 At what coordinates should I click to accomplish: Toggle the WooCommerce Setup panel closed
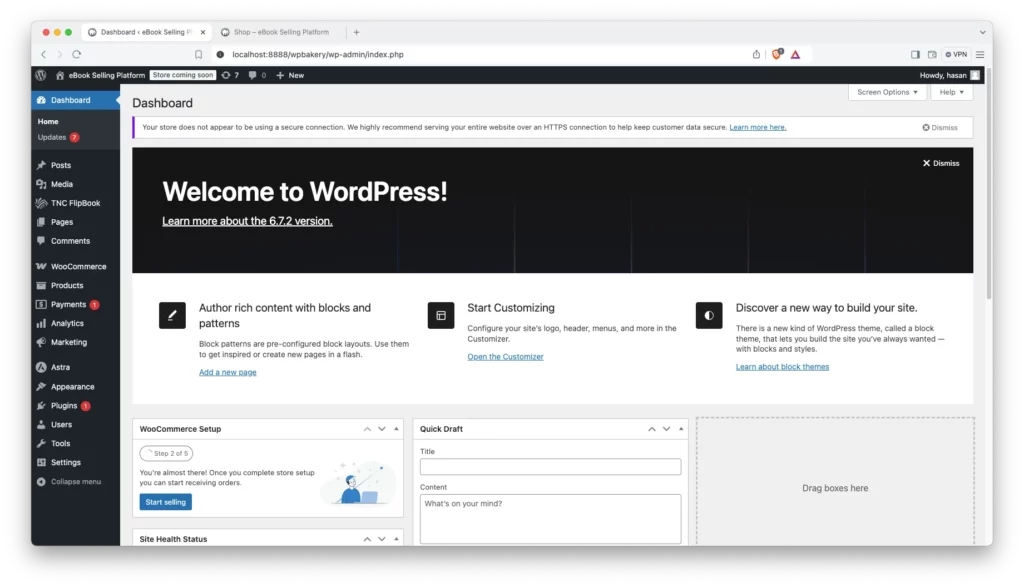(396, 429)
